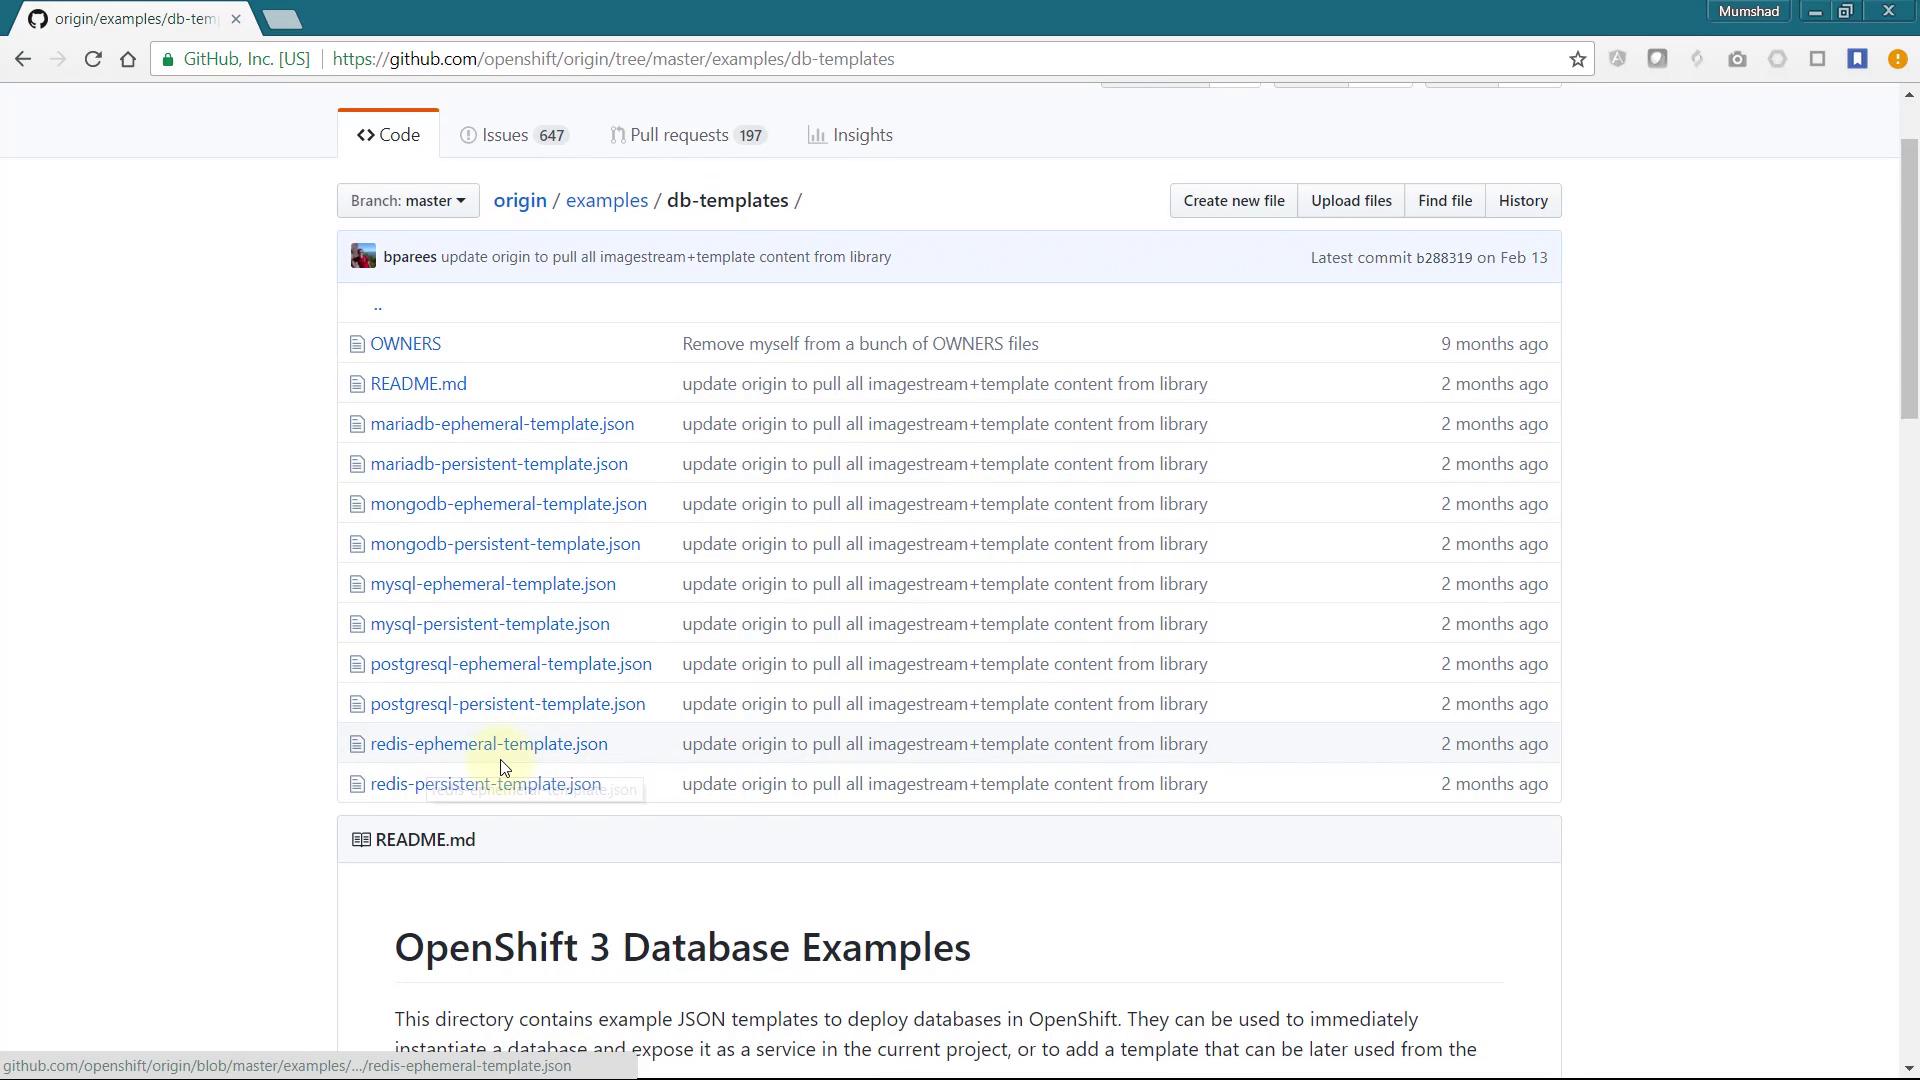Viewport: 1920px width, 1080px height.
Task: Click the History button
Action: 1522,201
